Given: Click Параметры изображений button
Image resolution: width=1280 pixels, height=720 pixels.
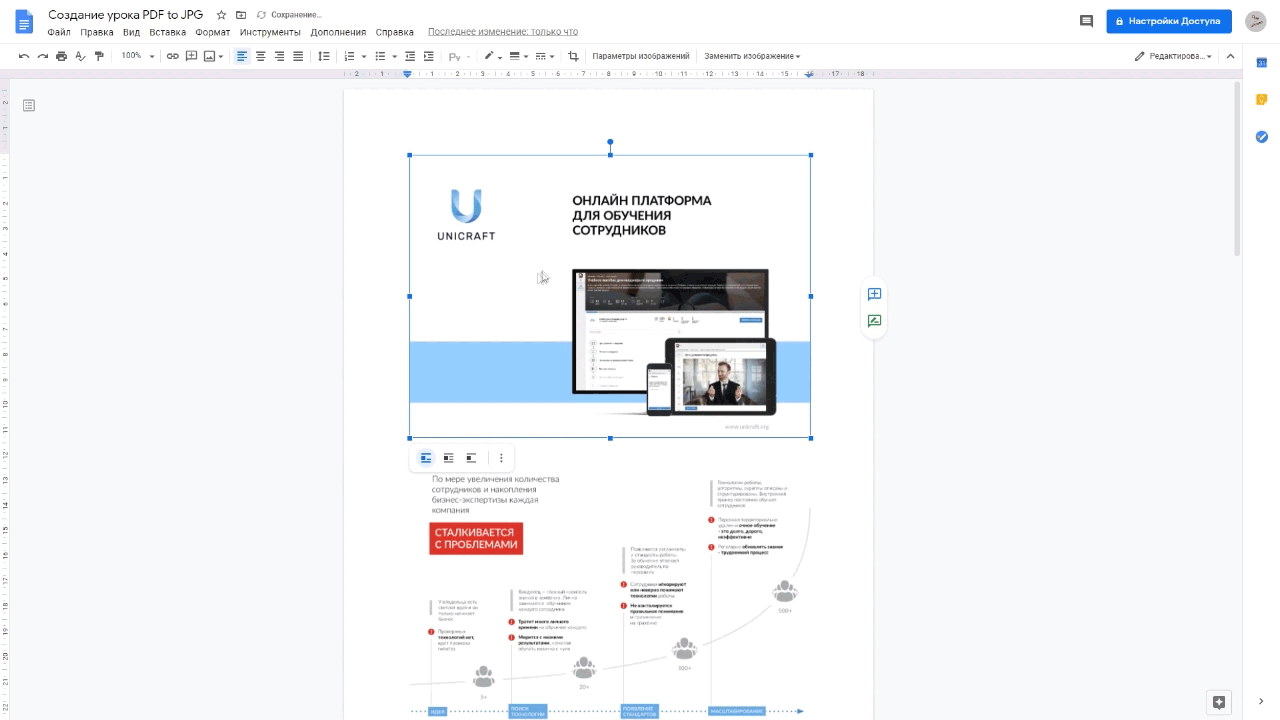Looking at the screenshot, I should tap(641, 56).
